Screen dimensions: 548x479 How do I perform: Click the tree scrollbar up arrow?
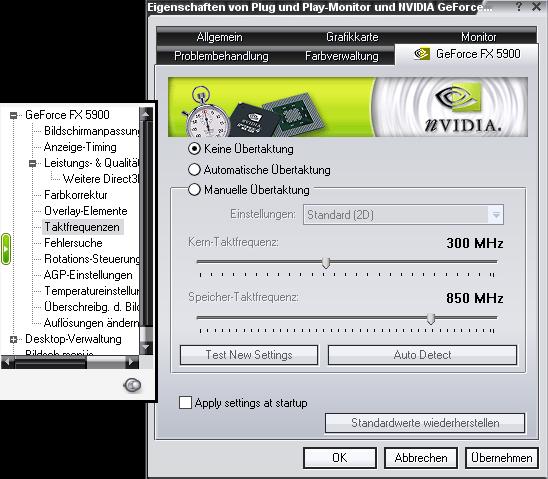point(146,114)
